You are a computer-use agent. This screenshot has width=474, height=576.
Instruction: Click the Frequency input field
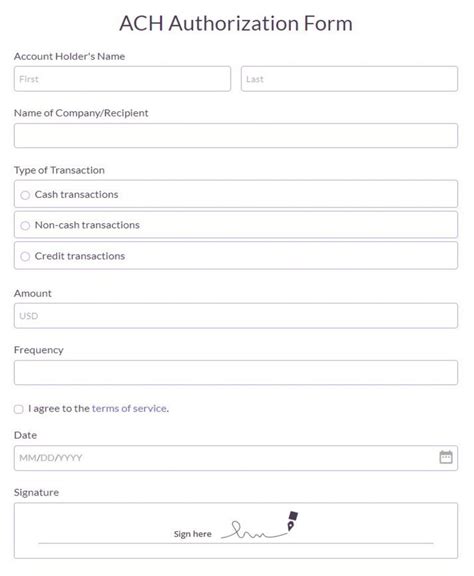point(236,372)
